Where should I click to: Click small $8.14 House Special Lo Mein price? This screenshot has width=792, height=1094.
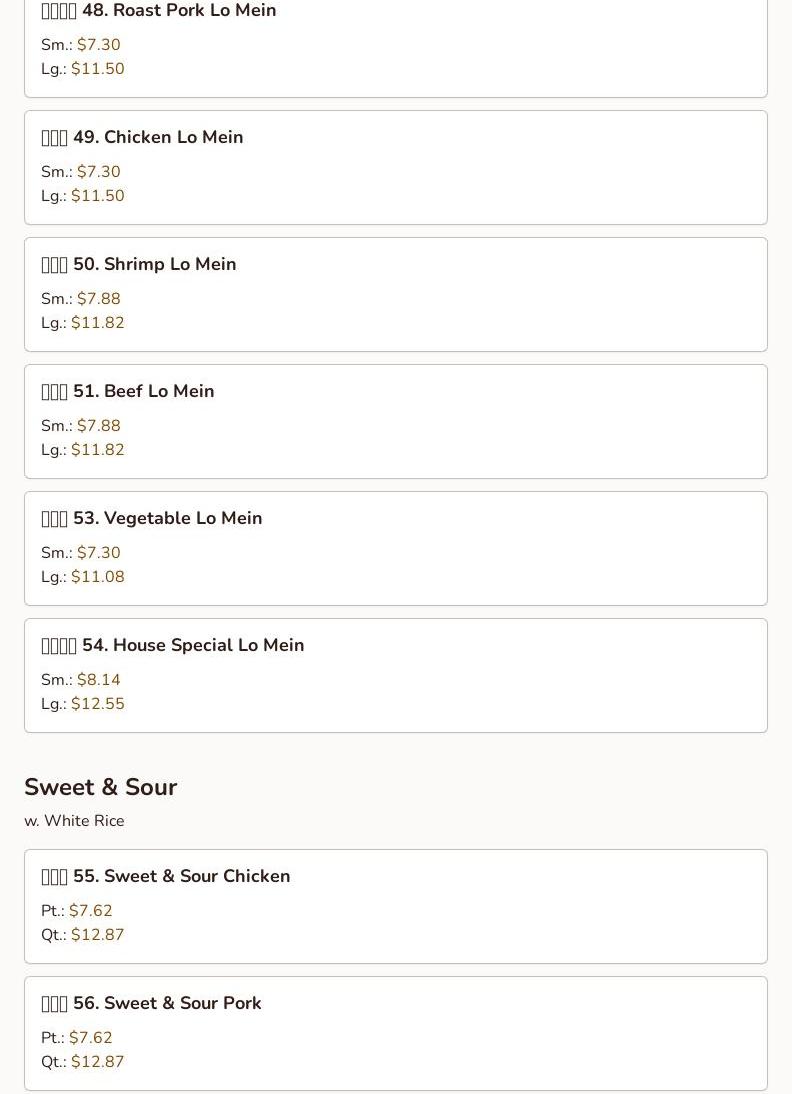coord(98,680)
